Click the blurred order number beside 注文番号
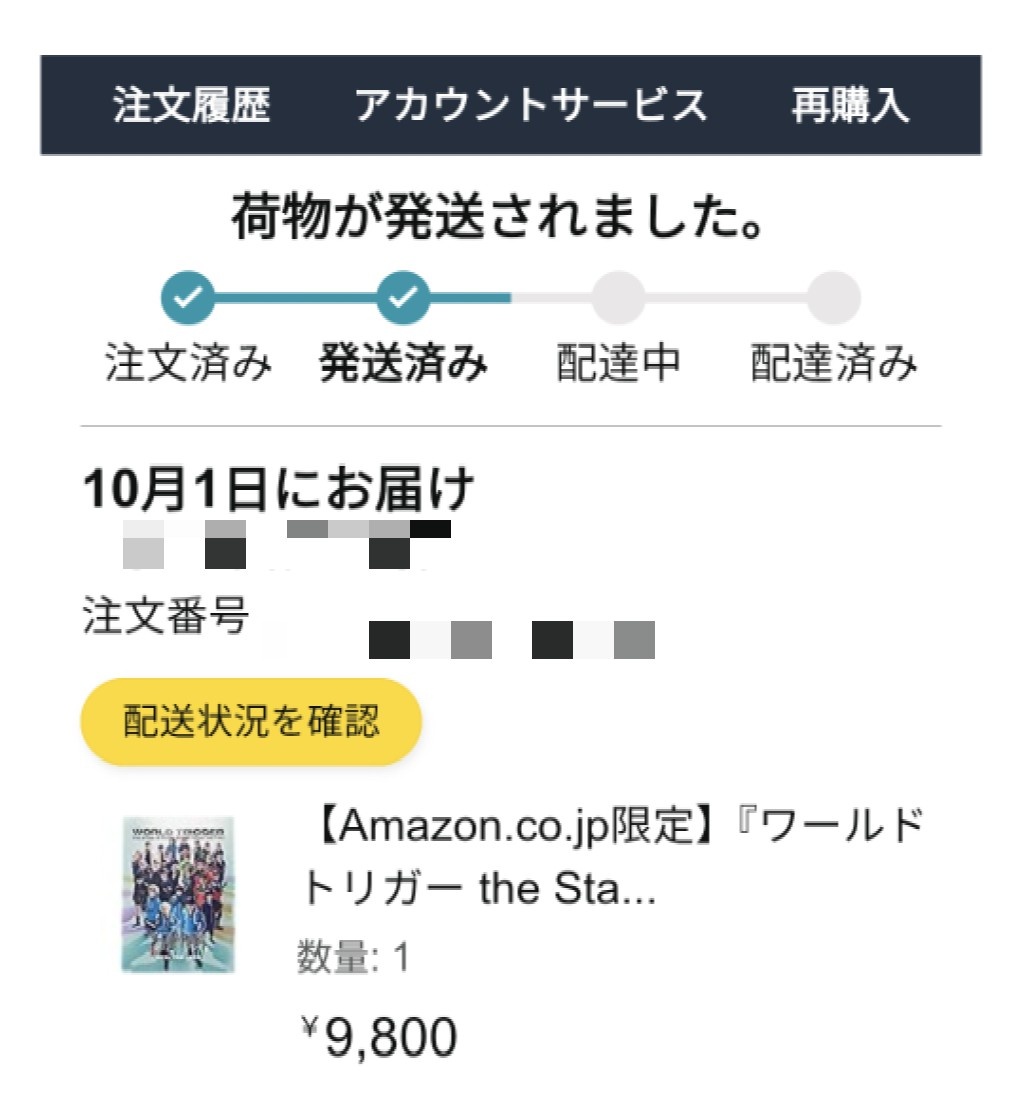Image resolution: width=1024 pixels, height=1098 pixels. point(511,640)
